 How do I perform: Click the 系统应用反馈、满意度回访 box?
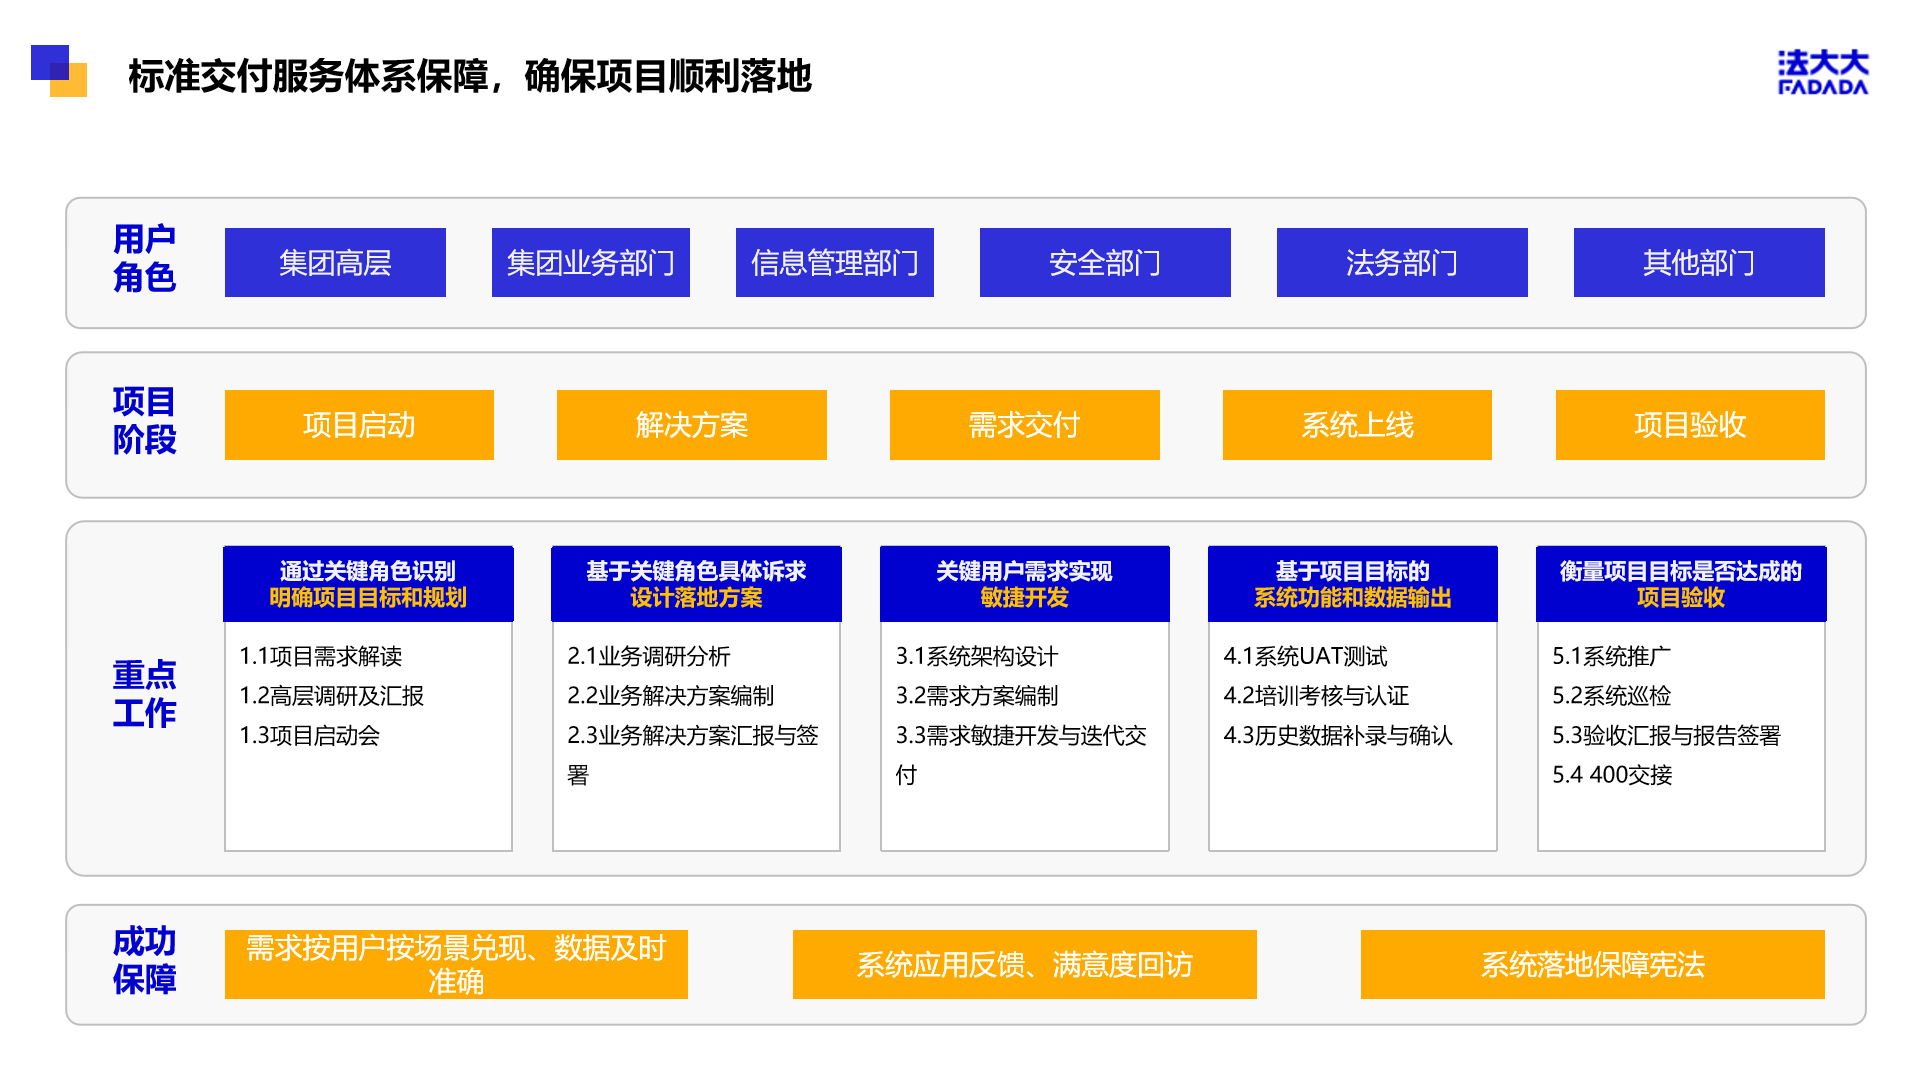tap(1024, 964)
